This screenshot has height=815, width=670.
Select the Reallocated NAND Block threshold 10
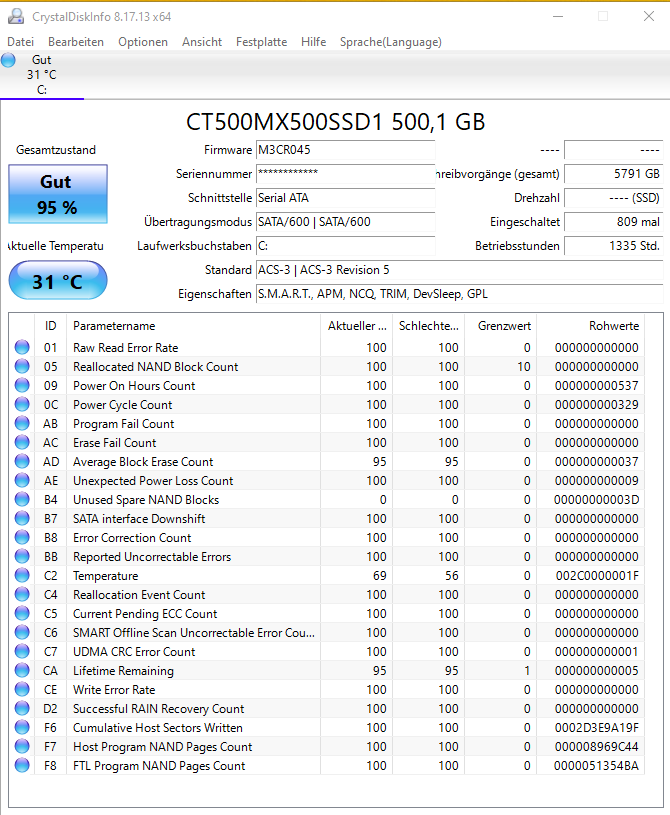(524, 367)
